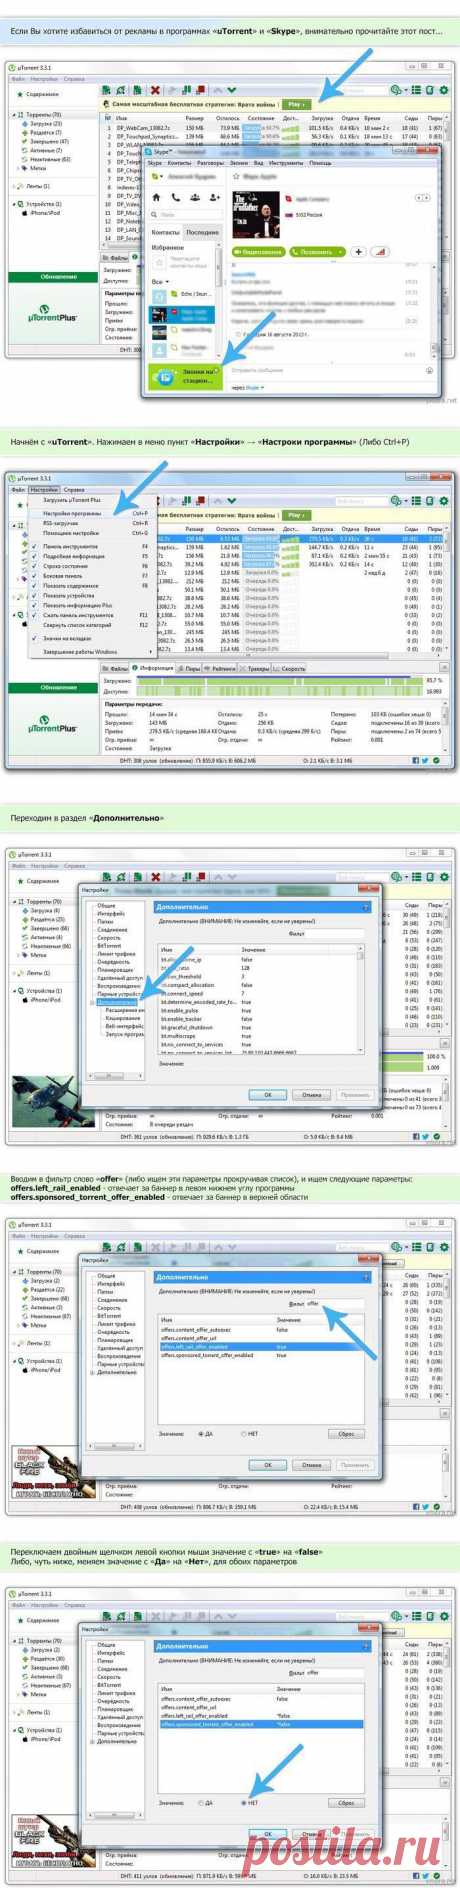Viewport: 460px width, 1888px height.
Task: Select Загрузка (23) in the topmost uTorrent sidebar
Action: [x=44, y=123]
